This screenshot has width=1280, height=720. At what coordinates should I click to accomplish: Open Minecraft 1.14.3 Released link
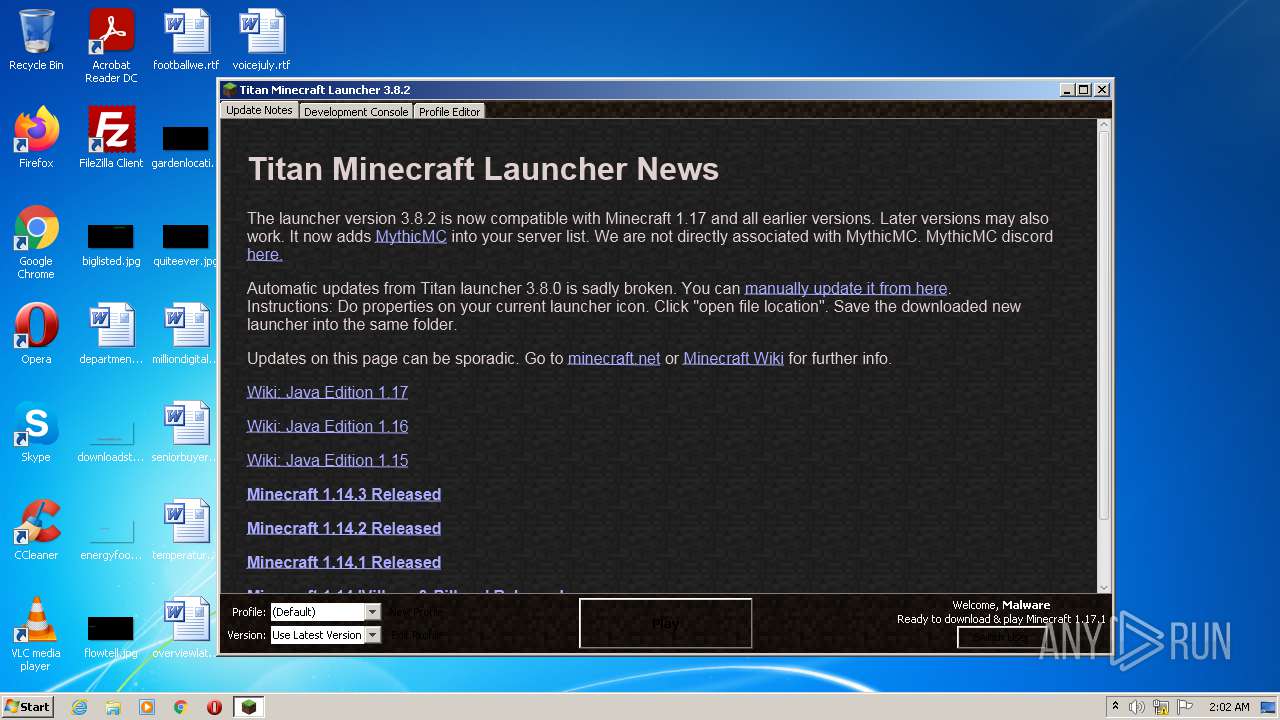[x=344, y=495]
